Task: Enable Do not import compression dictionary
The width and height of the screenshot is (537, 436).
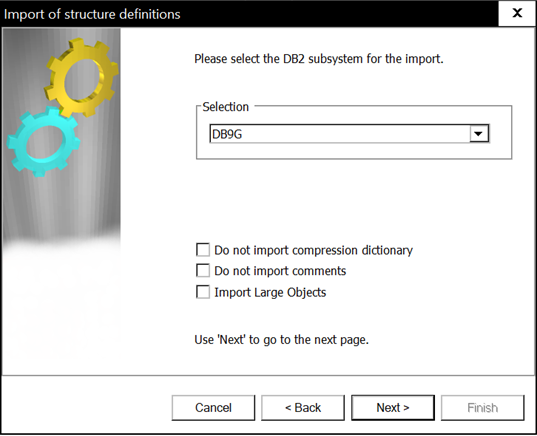Action: click(203, 250)
